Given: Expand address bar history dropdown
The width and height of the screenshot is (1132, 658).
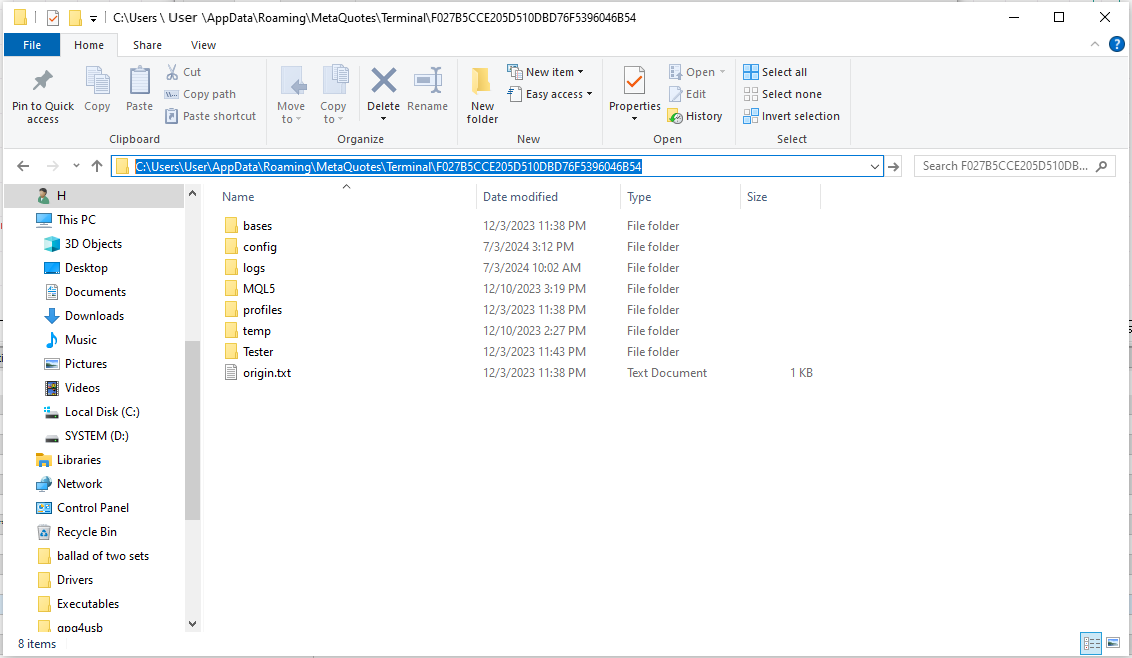Looking at the screenshot, I should click(x=875, y=167).
